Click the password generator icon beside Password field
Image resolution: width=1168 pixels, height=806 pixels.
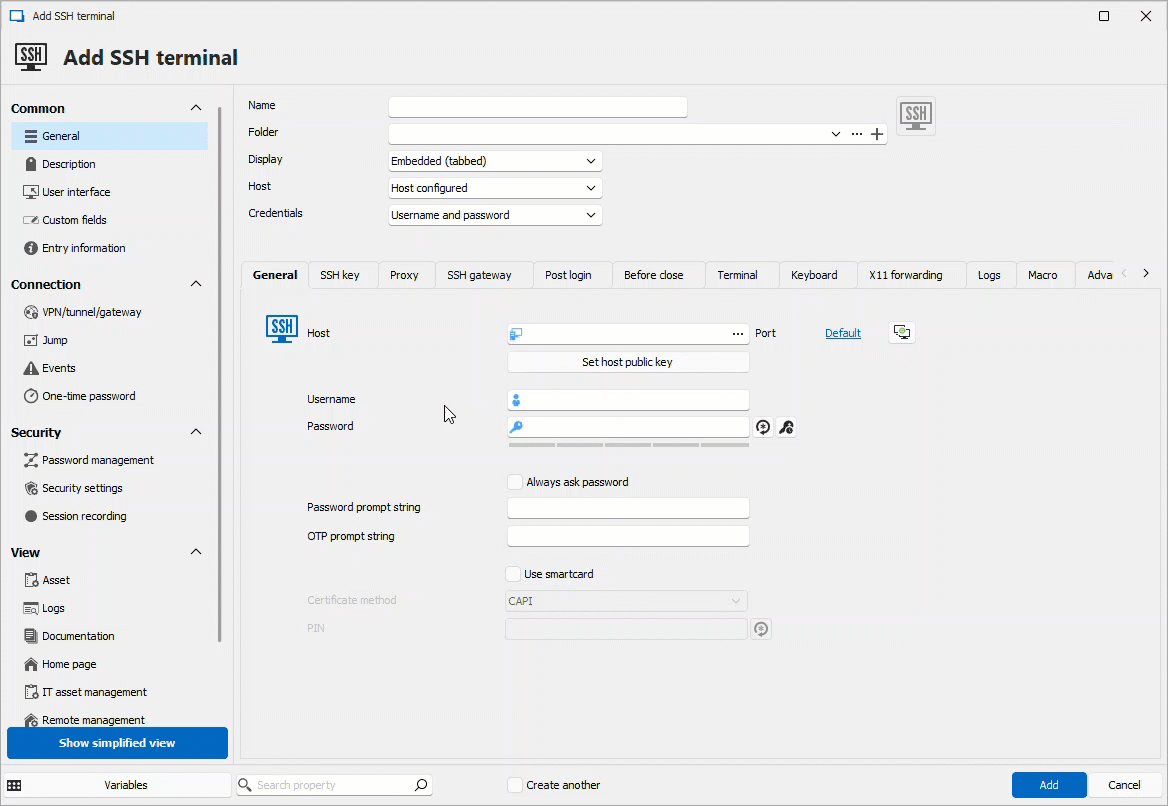click(763, 428)
